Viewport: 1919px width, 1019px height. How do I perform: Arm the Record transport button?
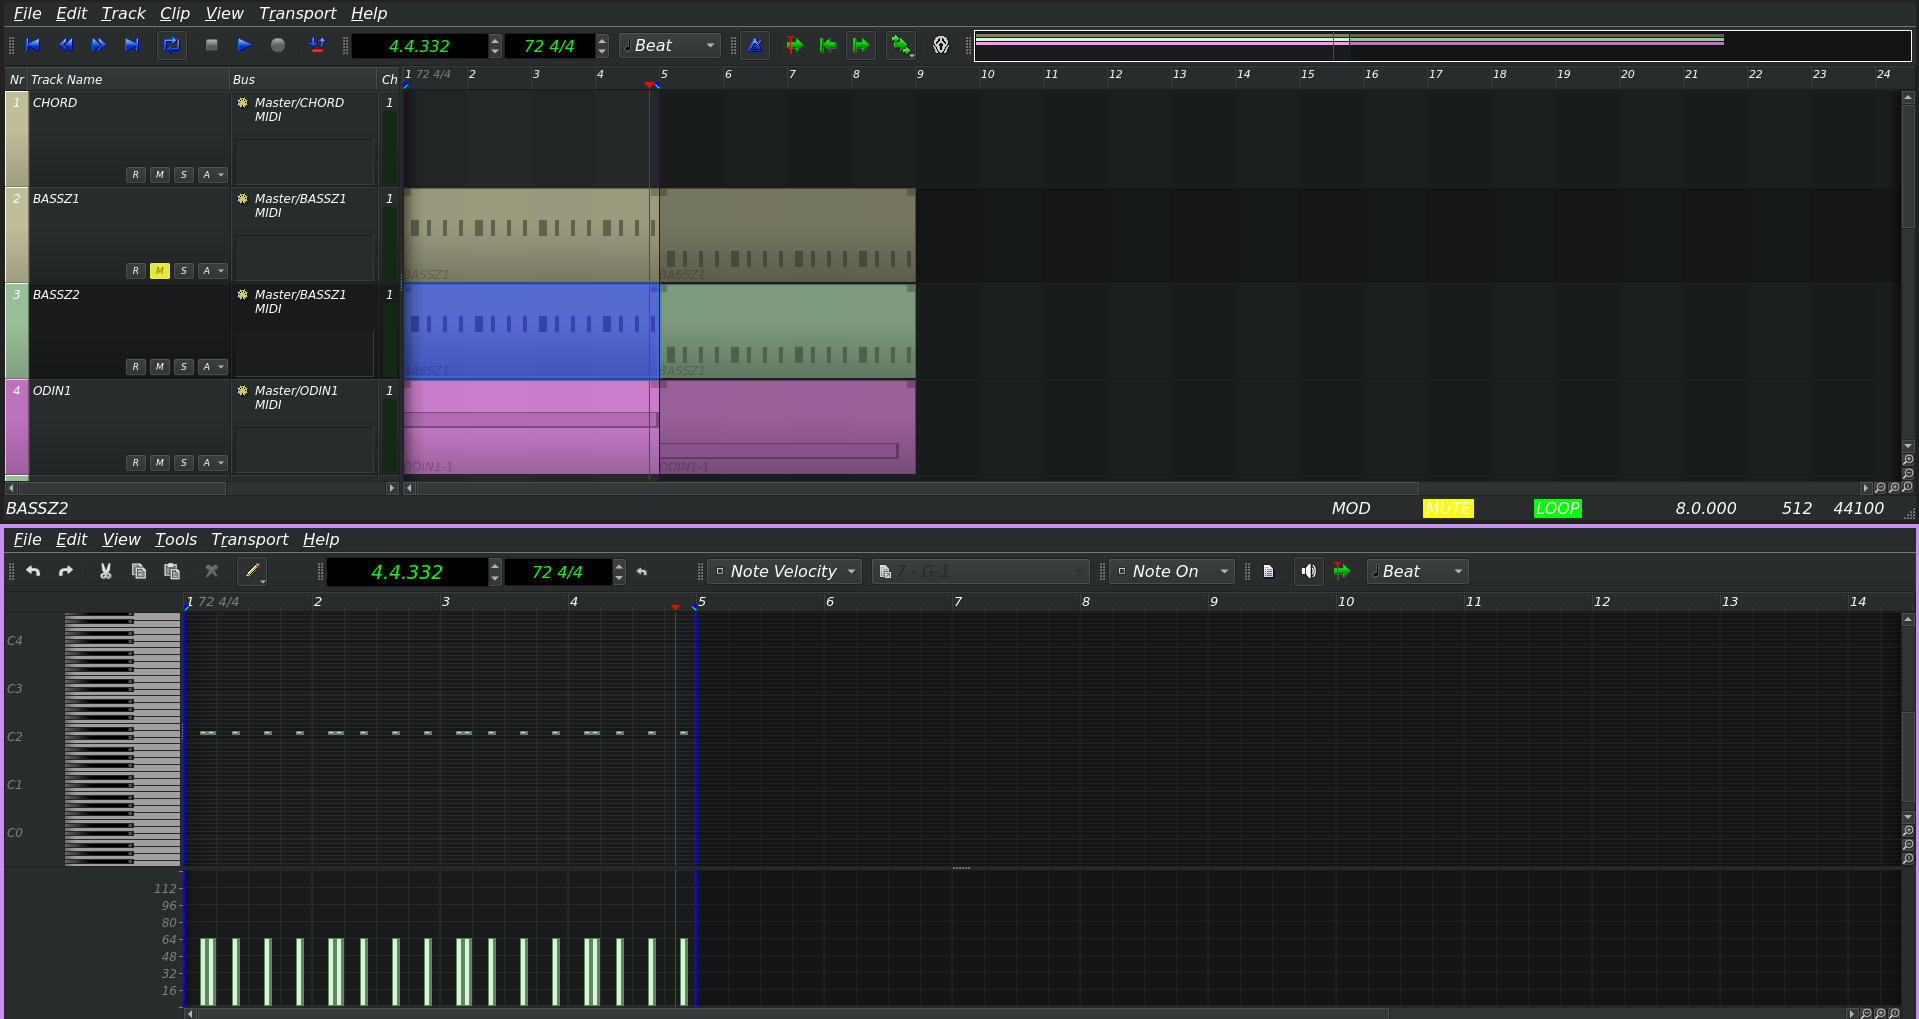click(278, 45)
